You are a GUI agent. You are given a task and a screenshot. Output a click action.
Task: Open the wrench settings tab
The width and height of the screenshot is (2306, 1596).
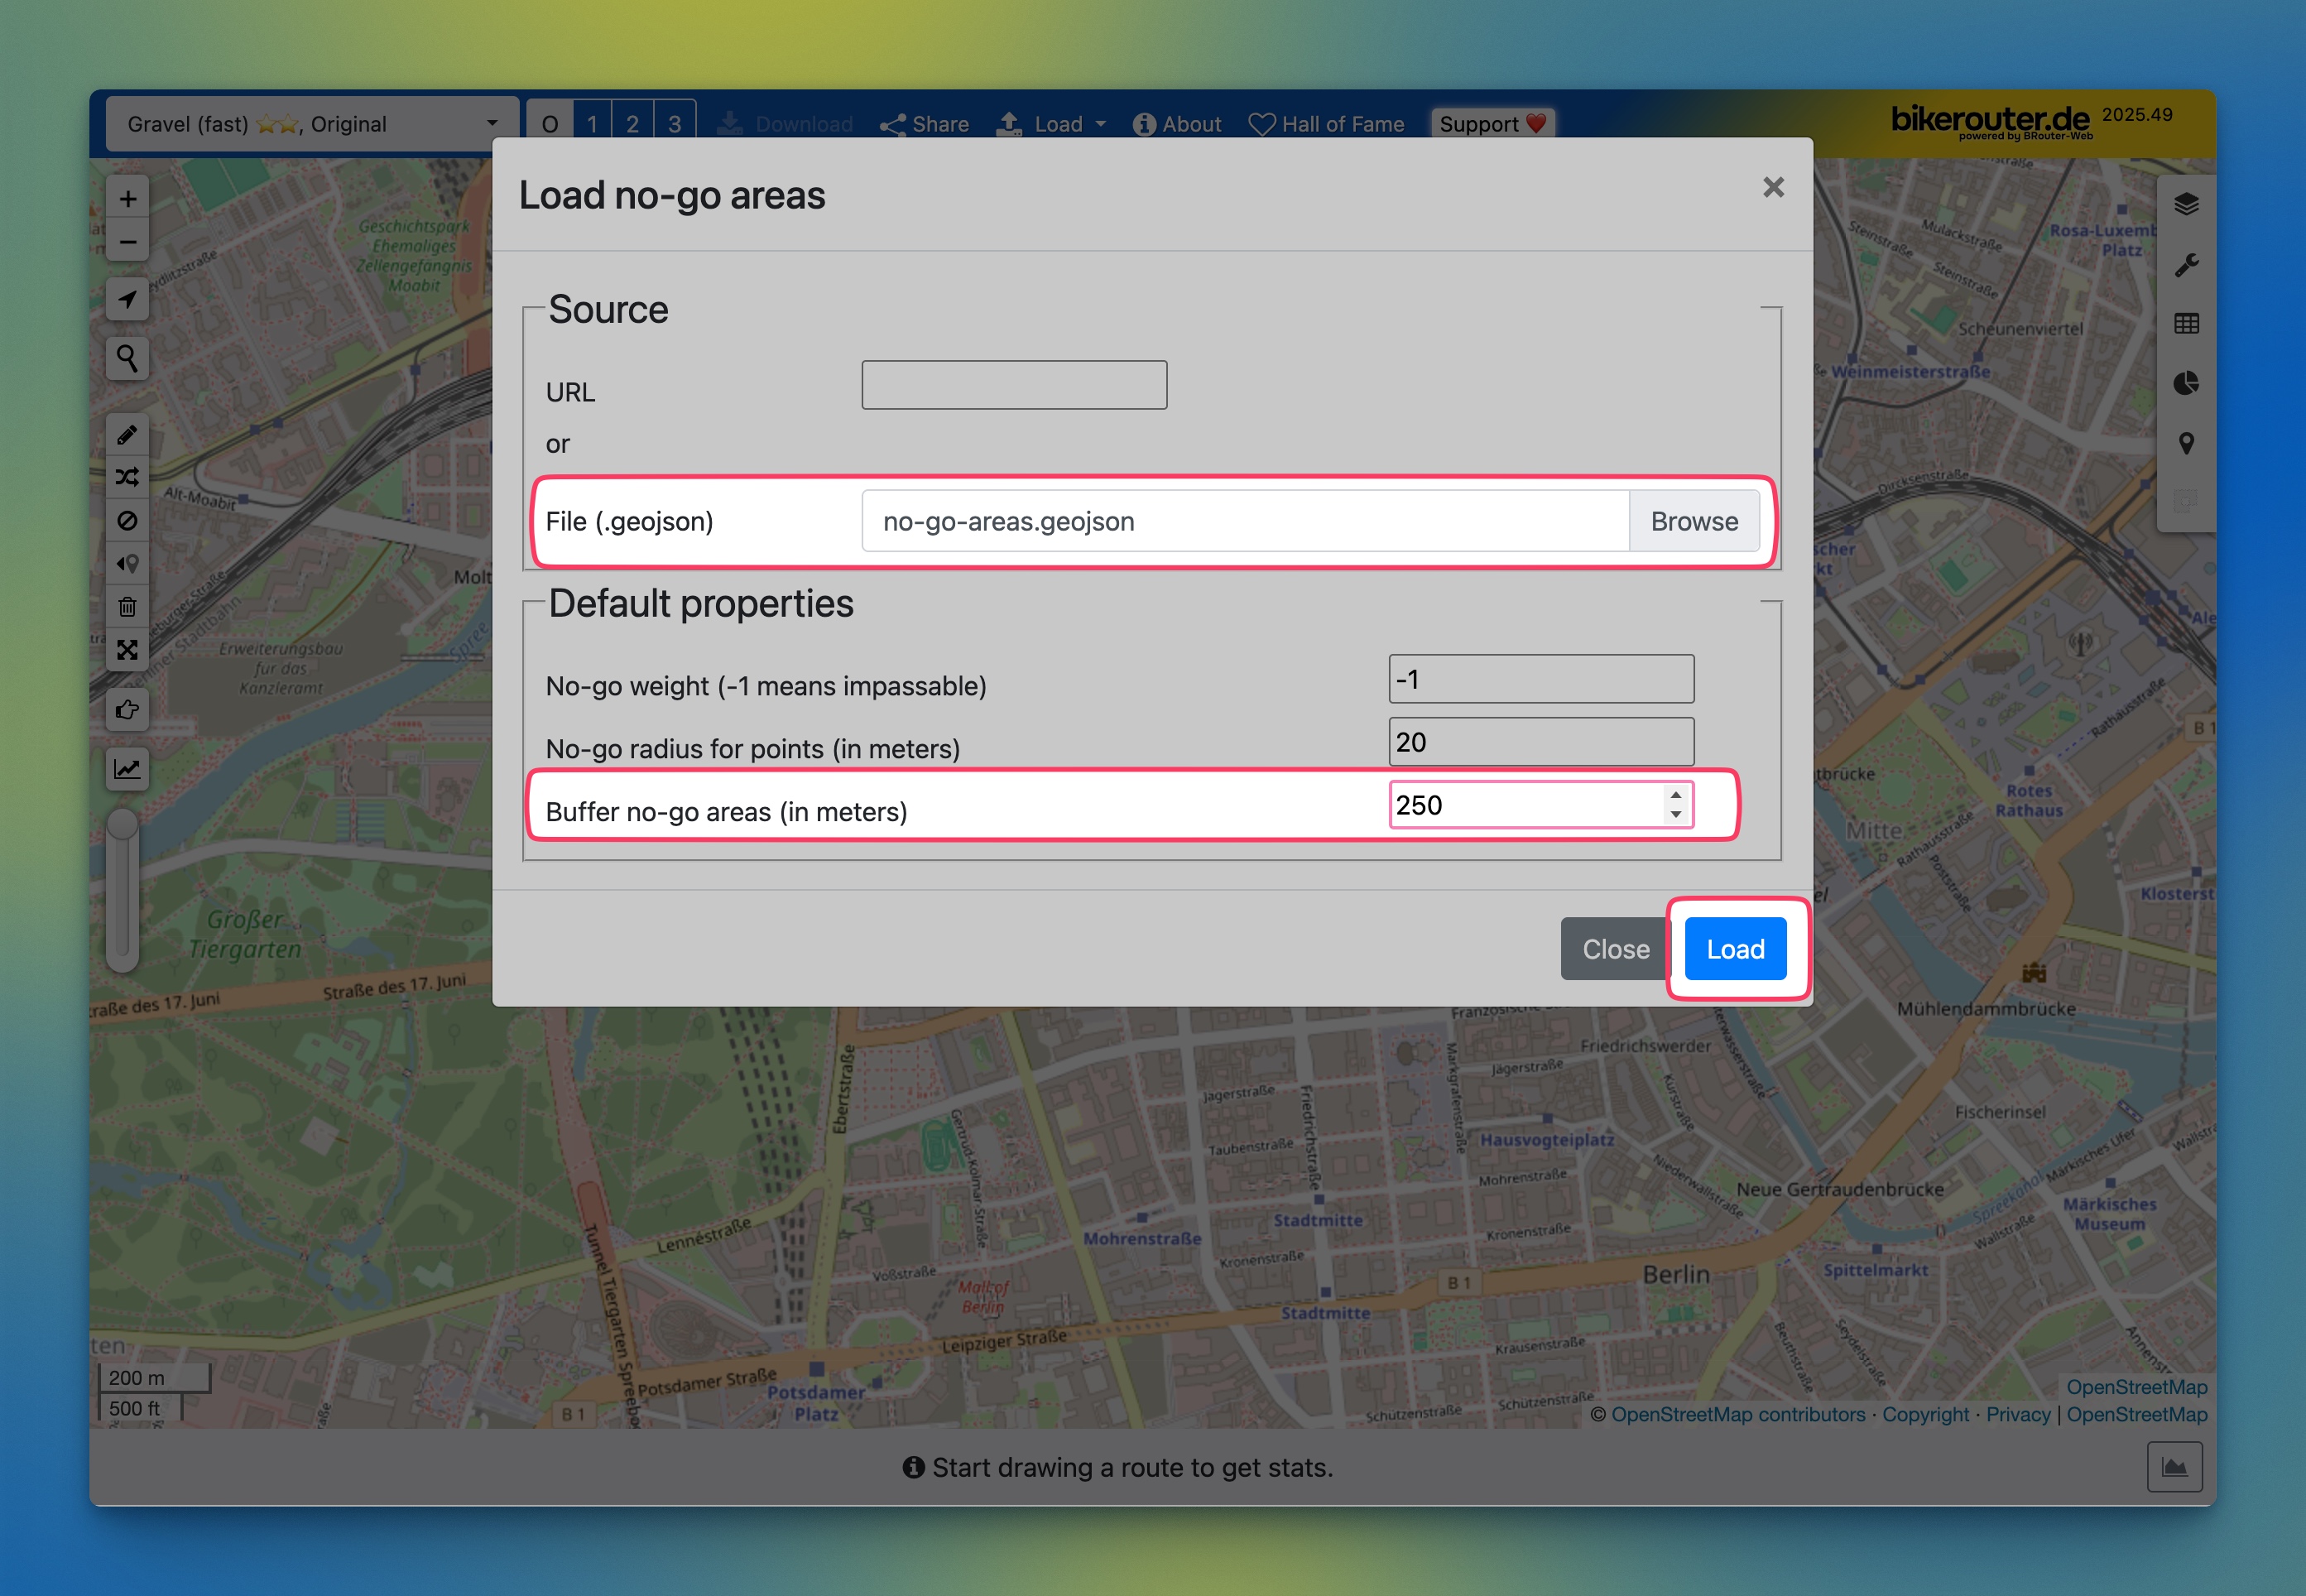tap(2186, 264)
